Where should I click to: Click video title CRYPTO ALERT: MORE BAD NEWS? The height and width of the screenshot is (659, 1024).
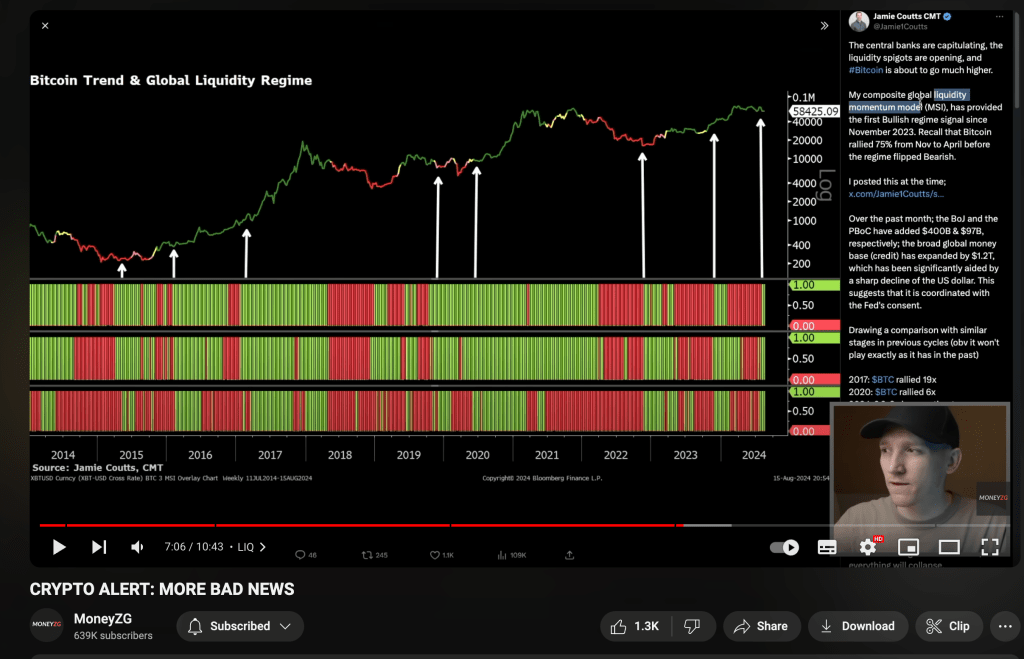(162, 589)
